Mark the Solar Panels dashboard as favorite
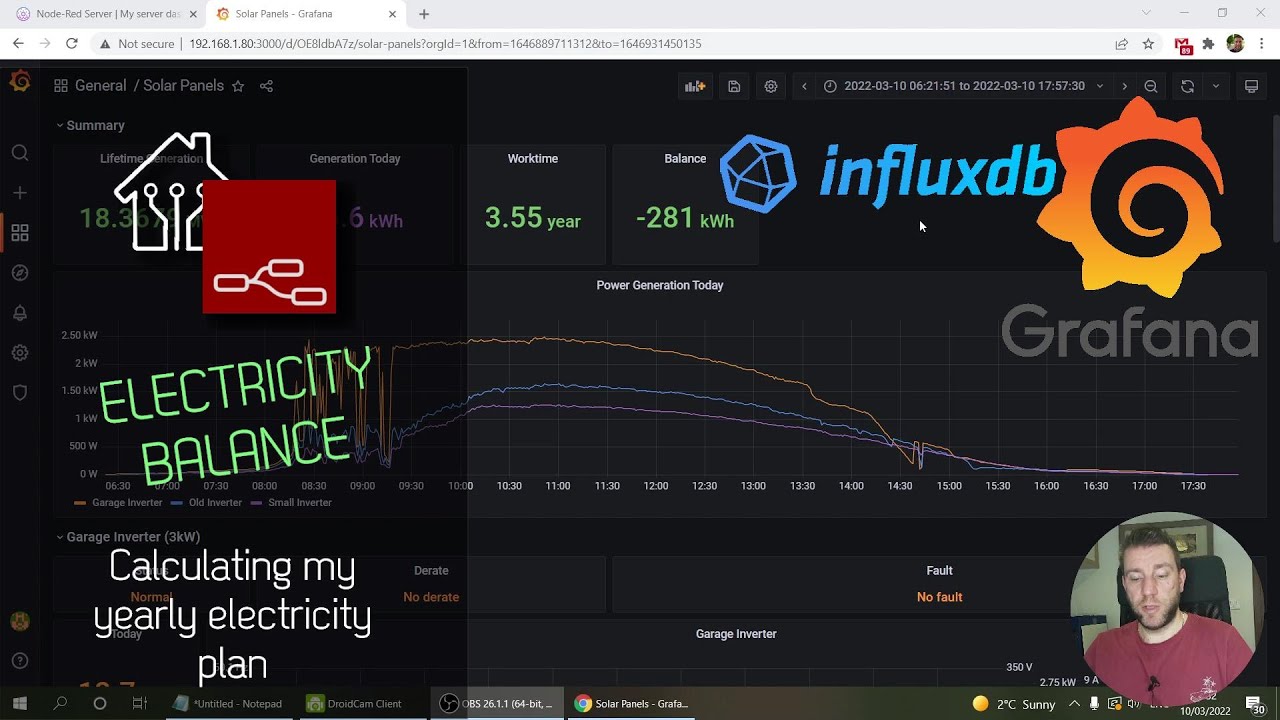 [x=238, y=86]
